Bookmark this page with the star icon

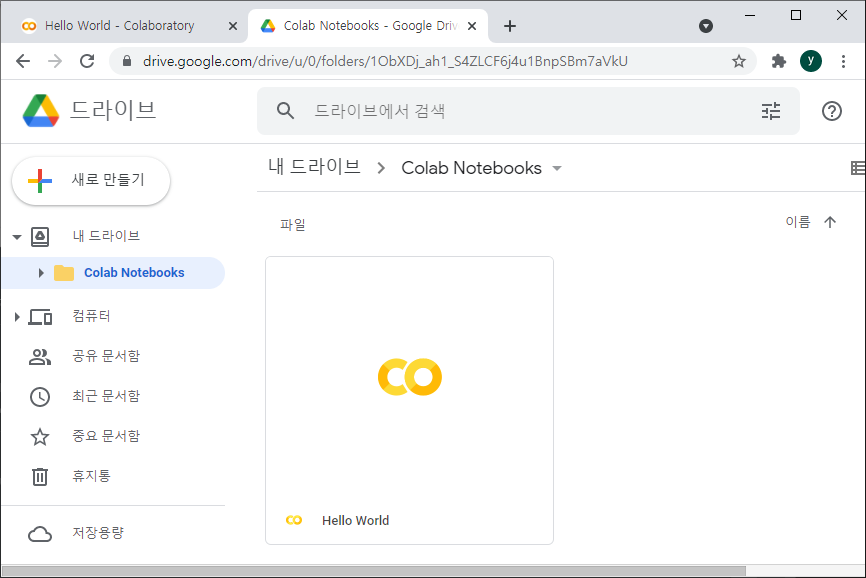pyautogui.click(x=738, y=61)
